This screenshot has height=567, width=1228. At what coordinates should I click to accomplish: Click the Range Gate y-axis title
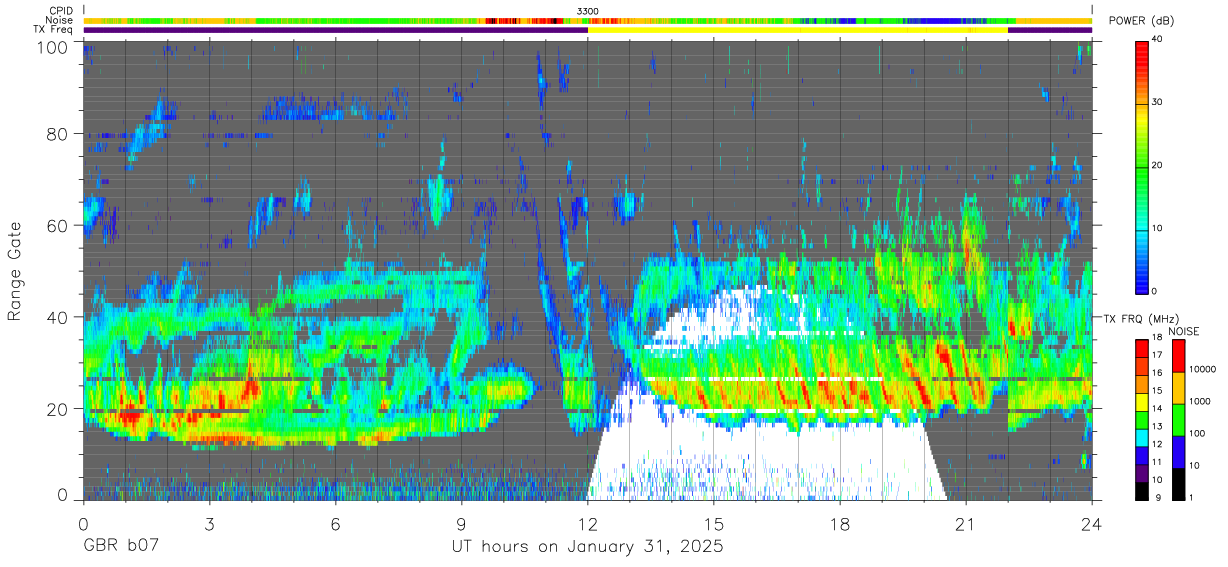click(x=15, y=273)
